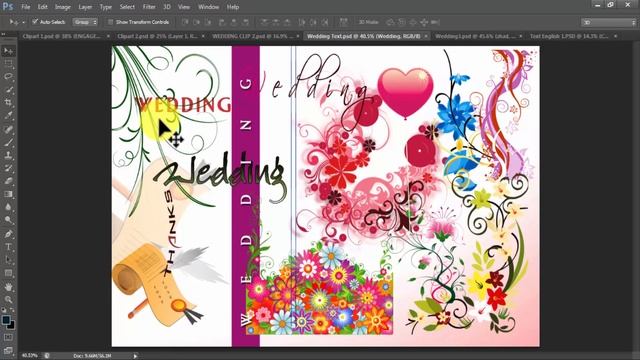
Task: Select the Move tool
Action: (8, 51)
